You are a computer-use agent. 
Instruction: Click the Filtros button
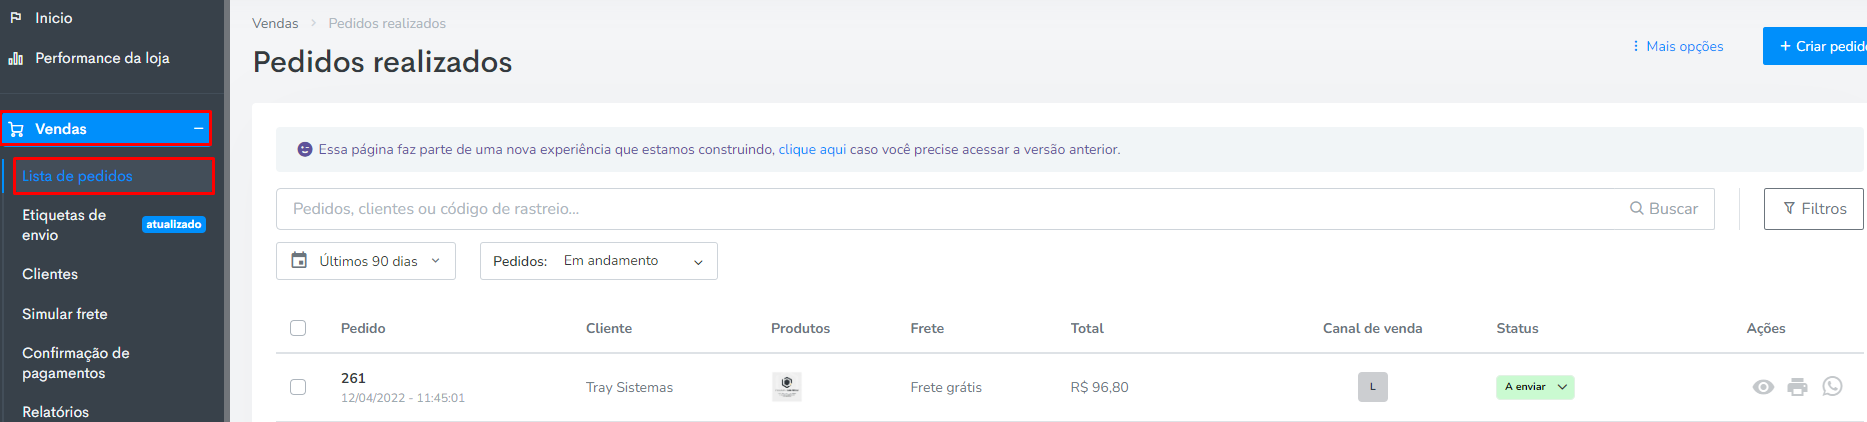[1814, 209]
